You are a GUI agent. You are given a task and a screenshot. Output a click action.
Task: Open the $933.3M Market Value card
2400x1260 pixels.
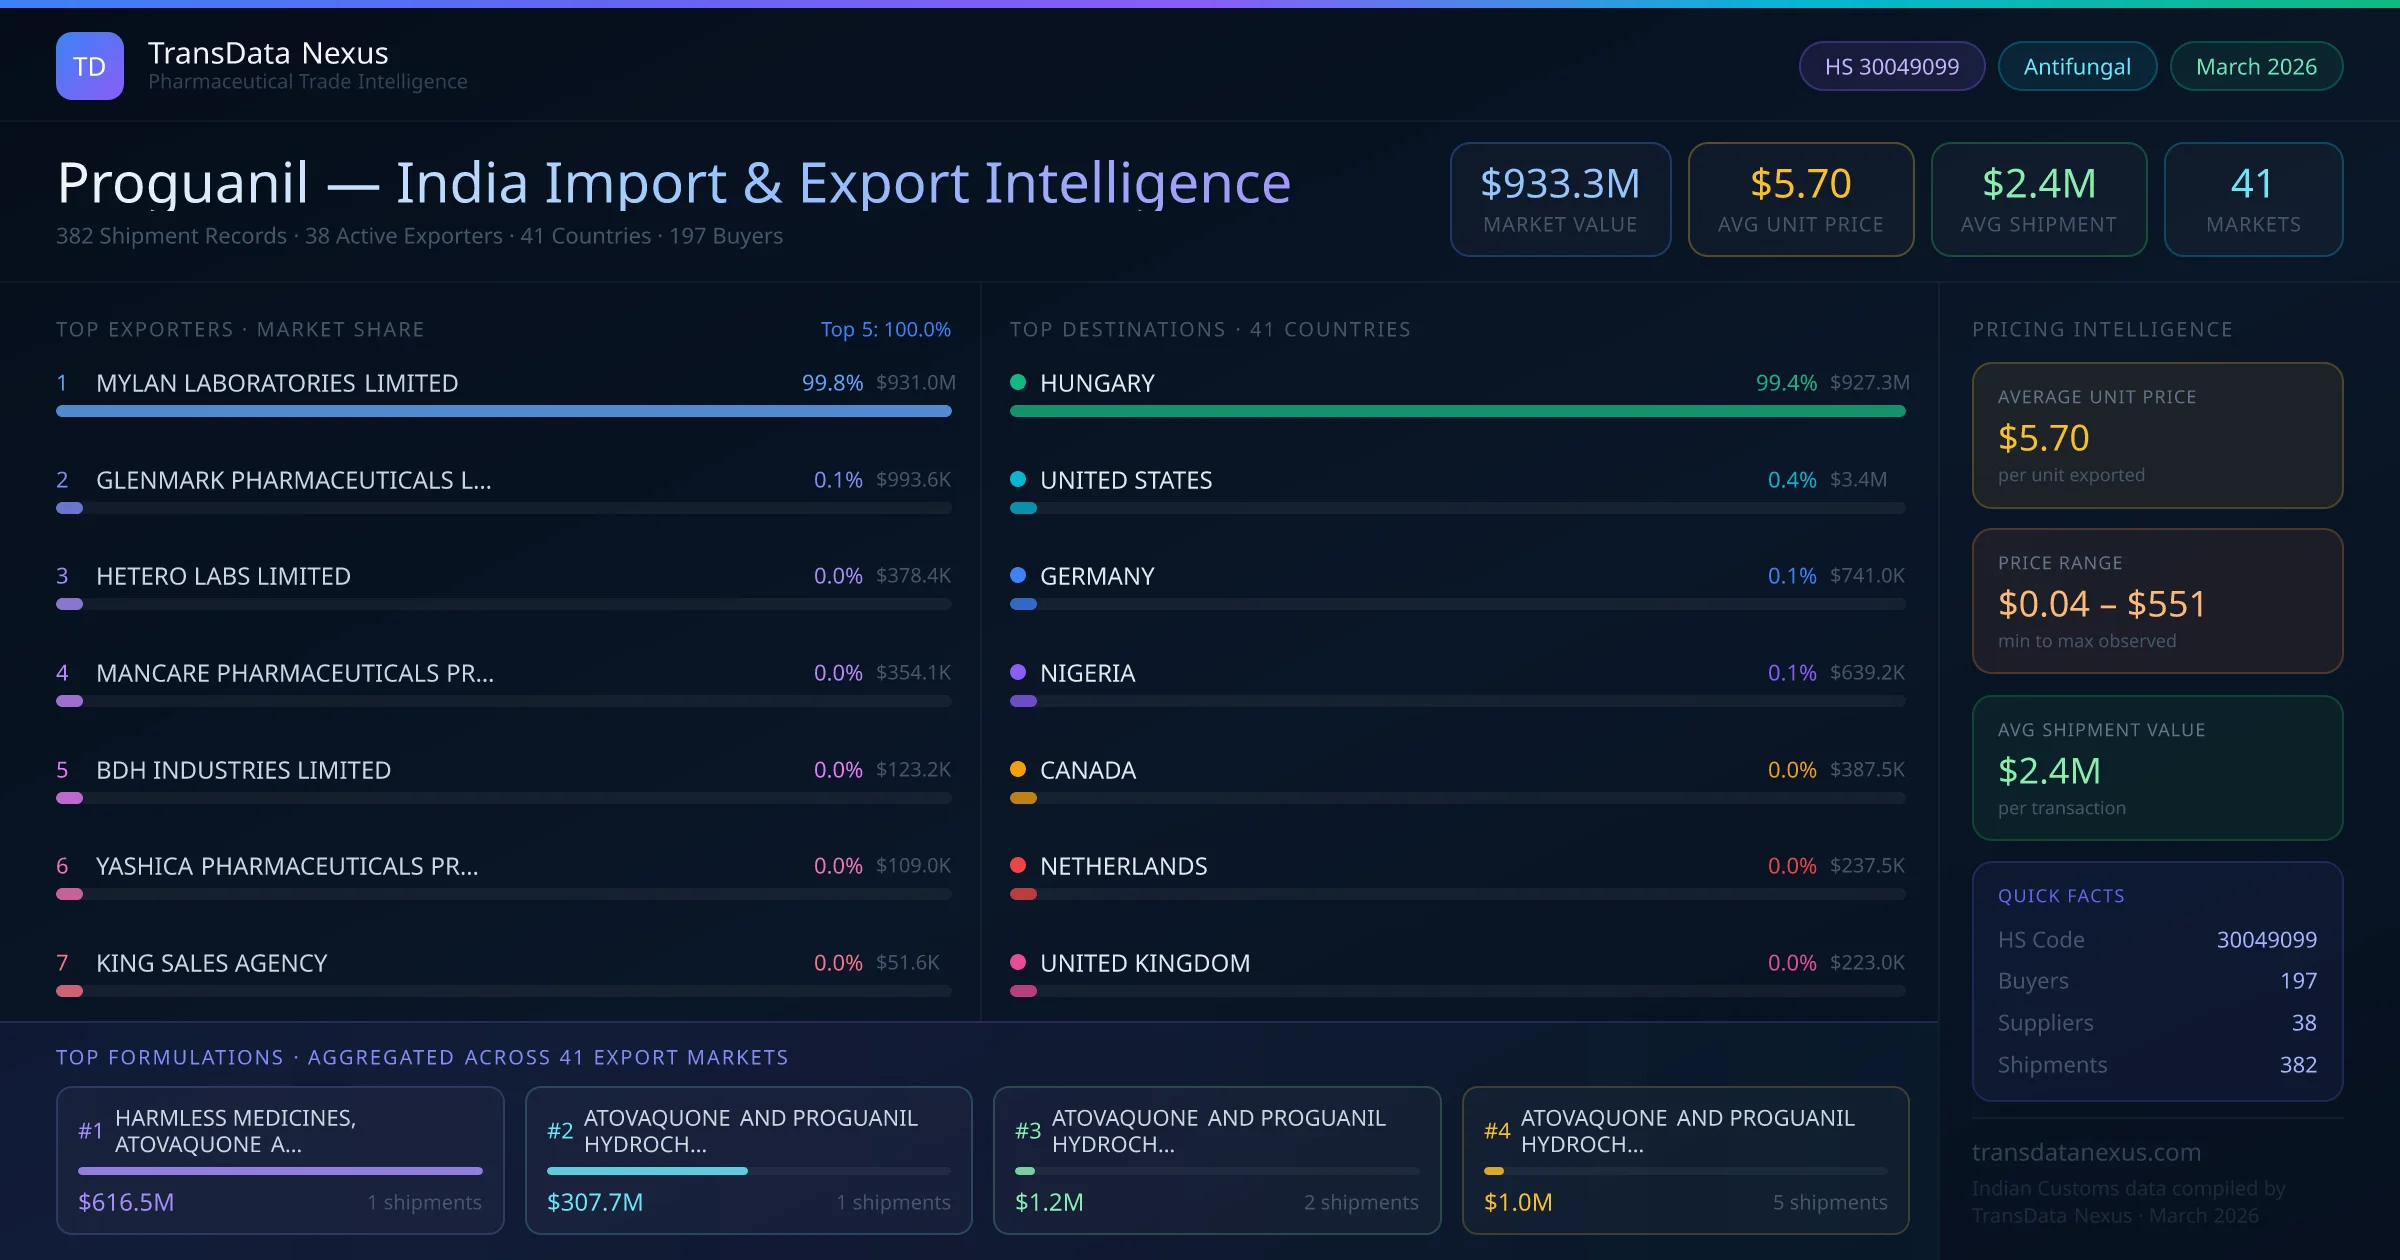tap(1560, 199)
